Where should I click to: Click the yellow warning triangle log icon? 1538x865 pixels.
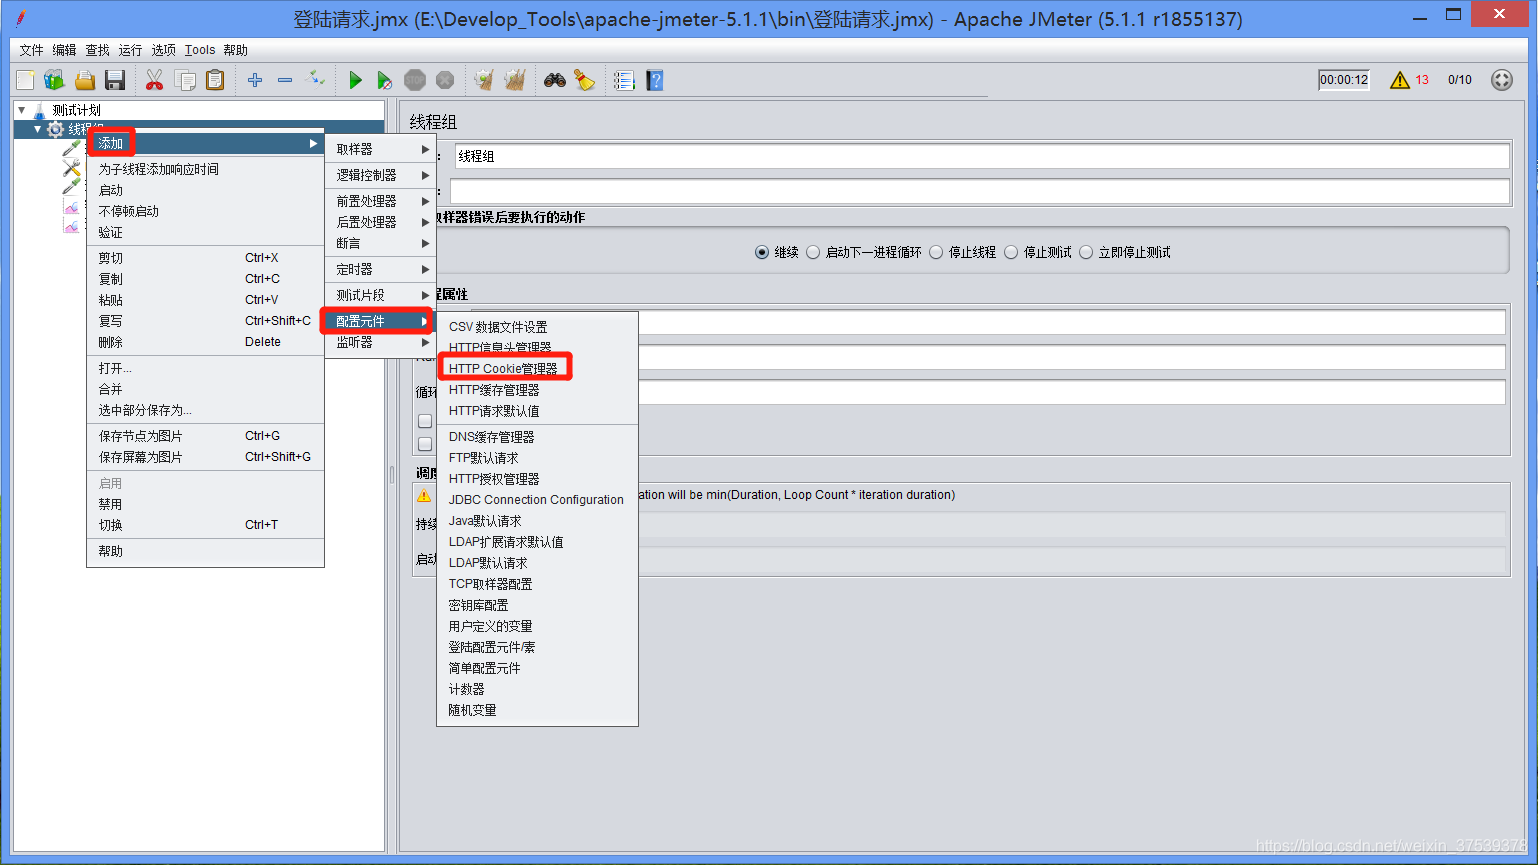tap(1400, 80)
